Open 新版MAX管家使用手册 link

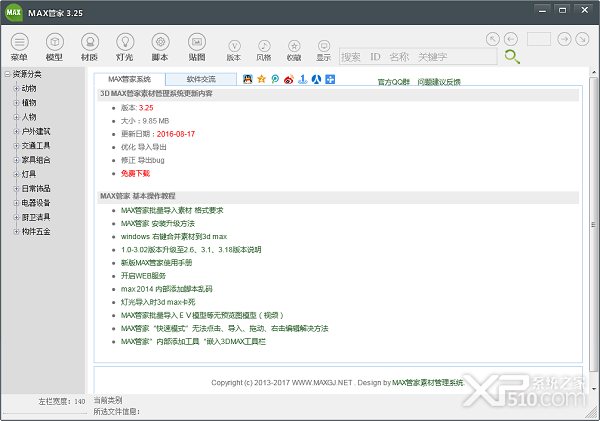coord(157,263)
